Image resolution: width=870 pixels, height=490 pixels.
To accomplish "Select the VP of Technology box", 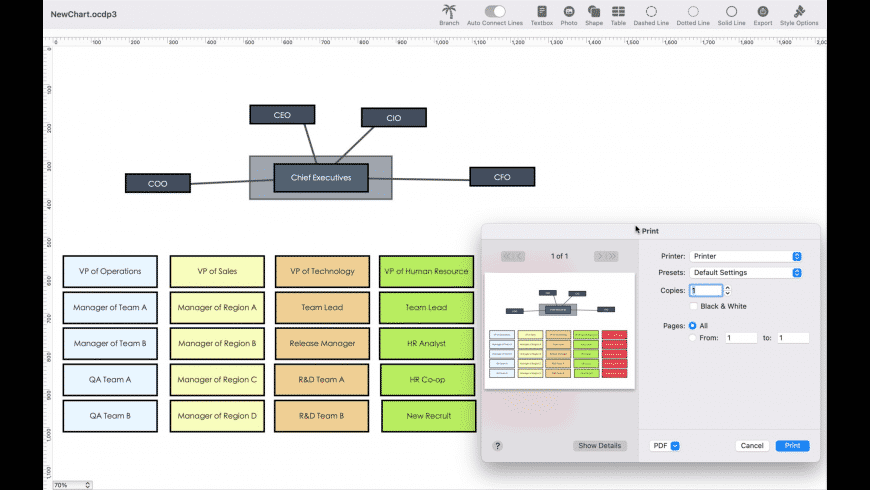I will point(322,271).
